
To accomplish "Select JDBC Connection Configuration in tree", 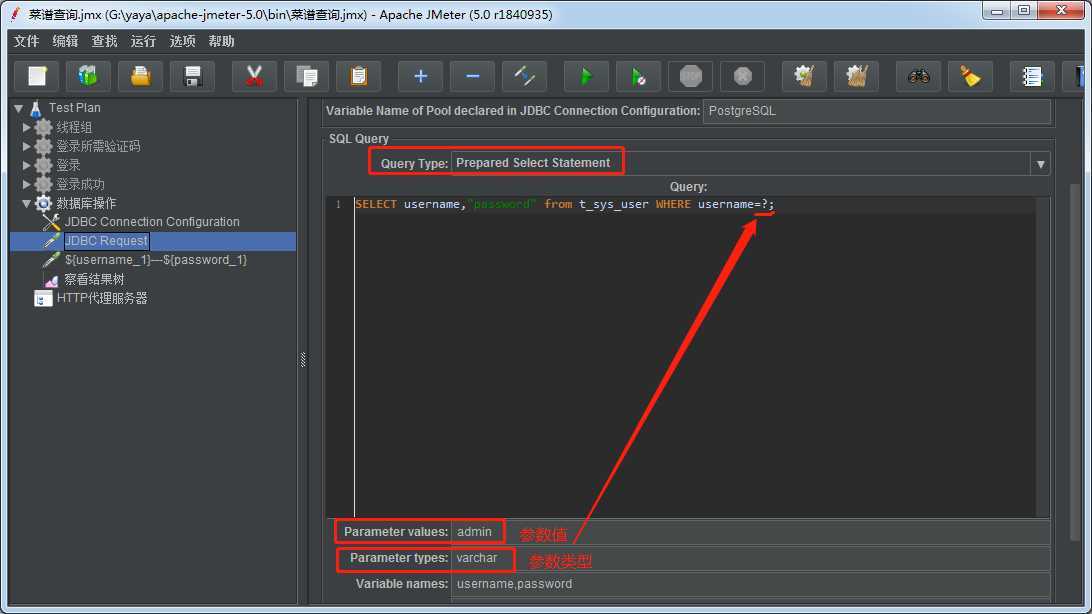I will click(x=152, y=222).
